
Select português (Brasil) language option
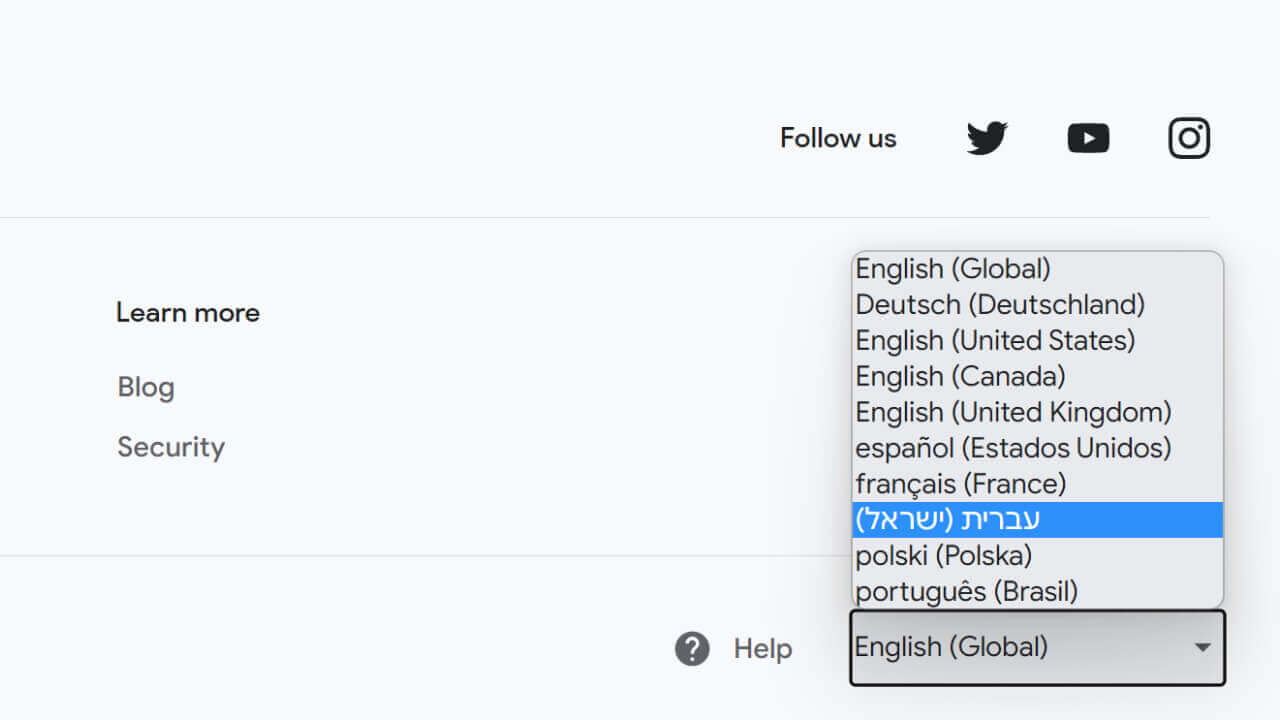tap(966, 592)
